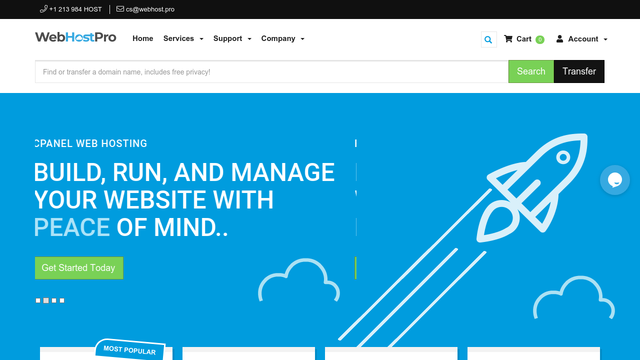Click the WebHostPro logo

(76, 37)
